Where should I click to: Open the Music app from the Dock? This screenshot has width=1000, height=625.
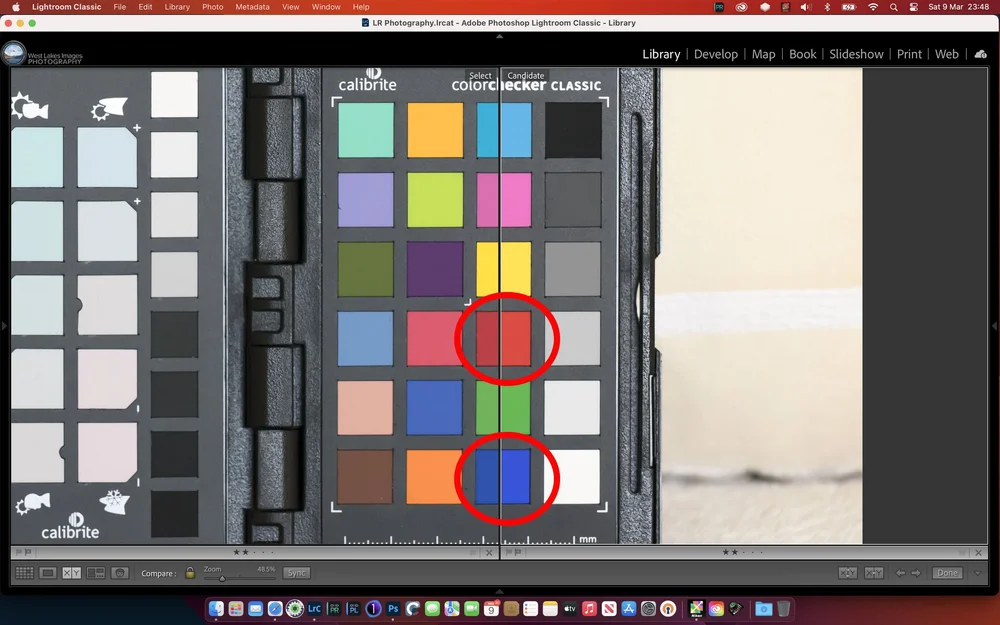tap(589, 608)
